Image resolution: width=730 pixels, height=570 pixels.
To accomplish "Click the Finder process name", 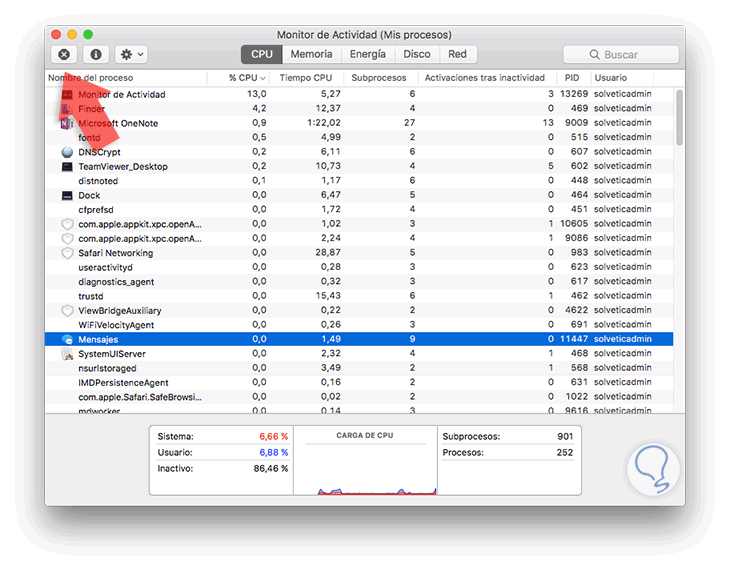I will 91,109.
